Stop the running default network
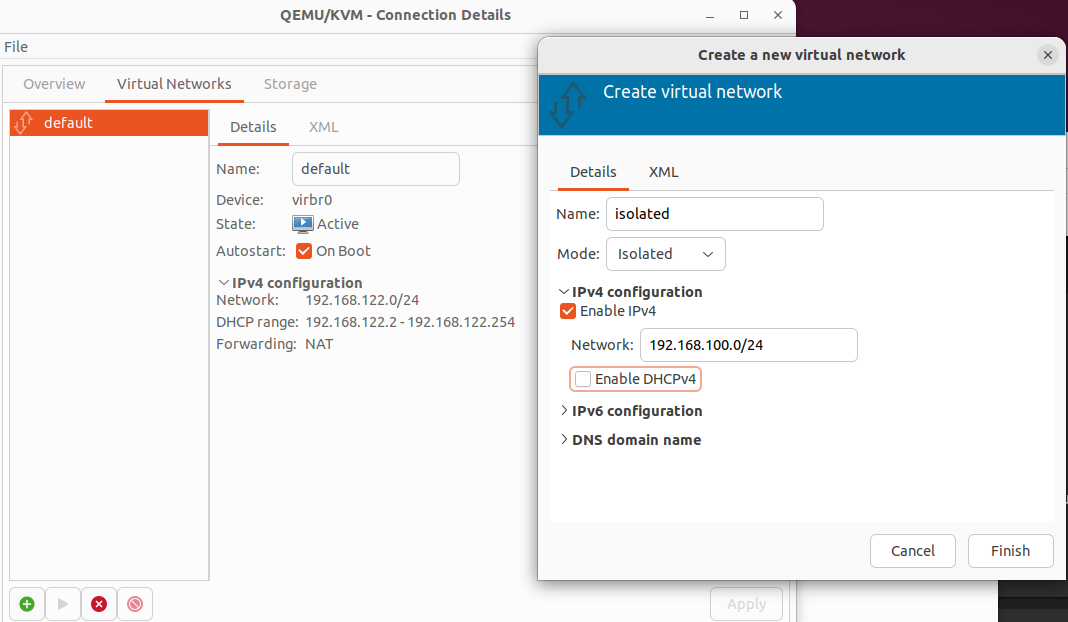 (x=134, y=604)
